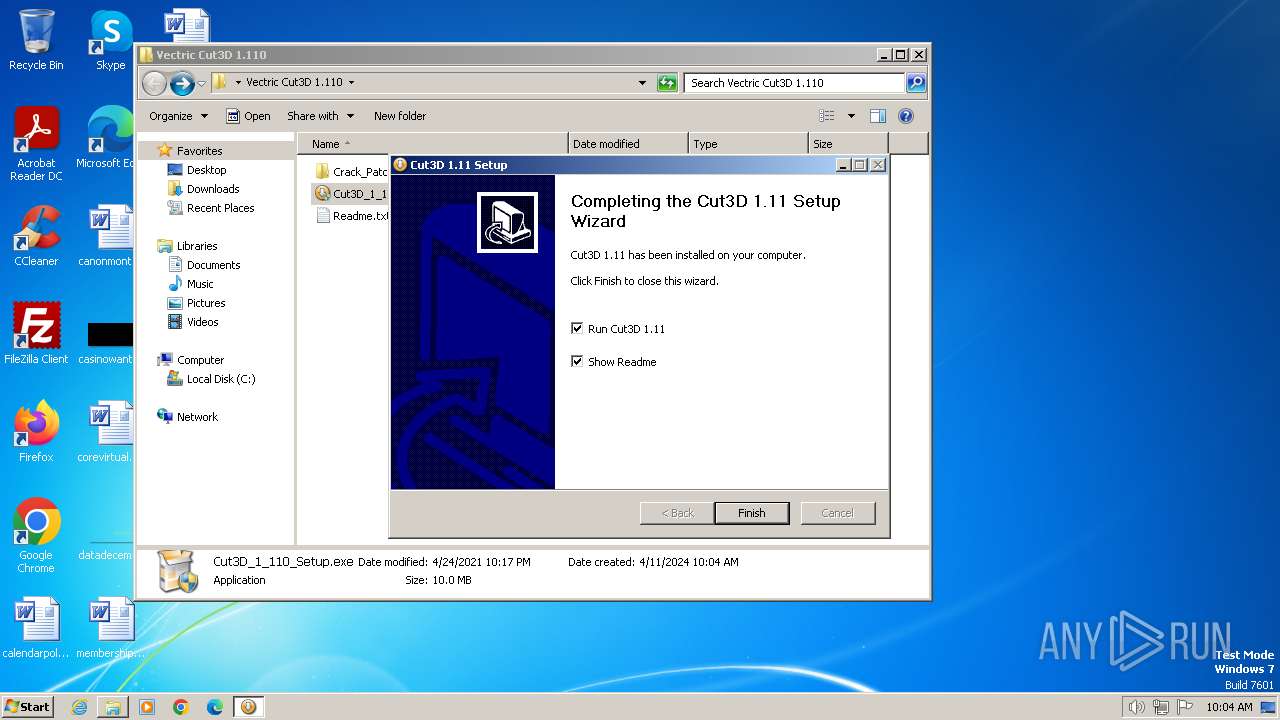Select the Cut3D_1_110_Setup file
Image resolution: width=1280 pixels, height=720 pixels.
351,194
